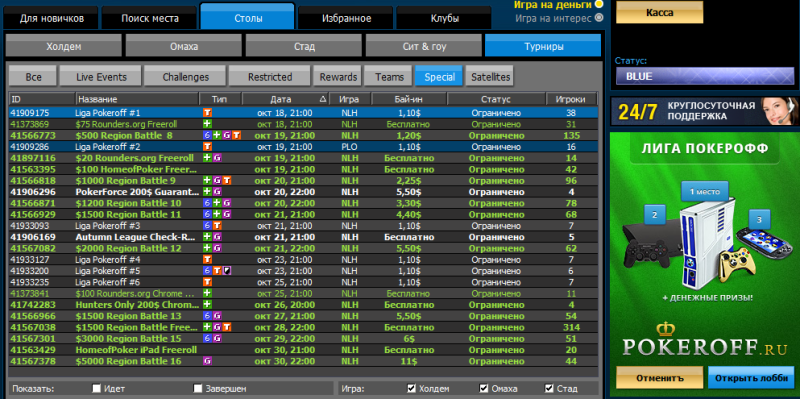Sort by the Дата column header arrow
This screenshot has height=399, width=800.
322,99
